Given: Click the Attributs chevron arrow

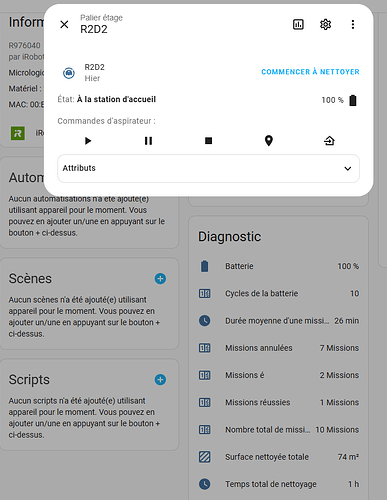Looking at the screenshot, I should click(348, 168).
